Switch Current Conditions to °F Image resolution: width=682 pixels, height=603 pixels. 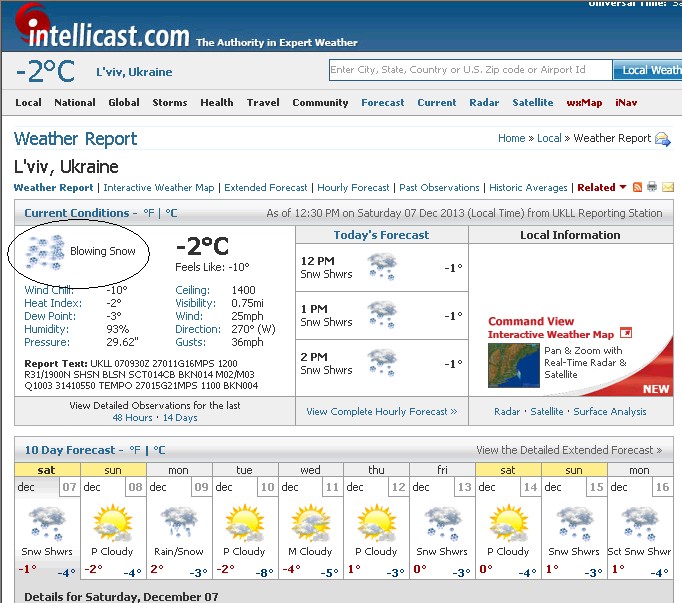tap(149, 213)
